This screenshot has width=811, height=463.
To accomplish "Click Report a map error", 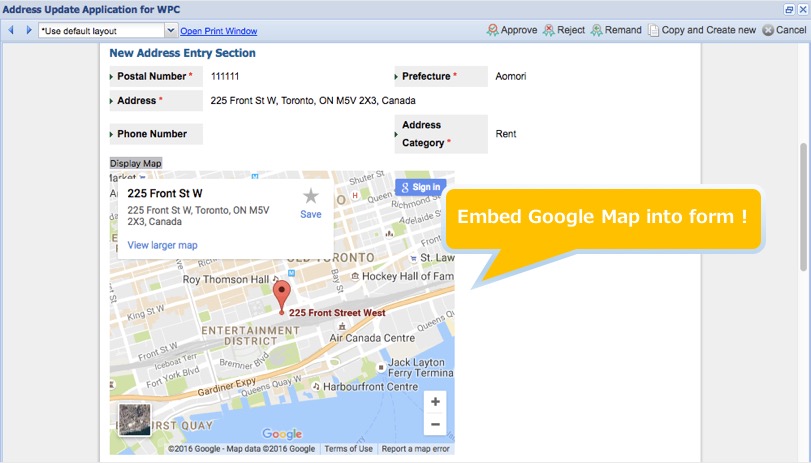I will 417,449.
